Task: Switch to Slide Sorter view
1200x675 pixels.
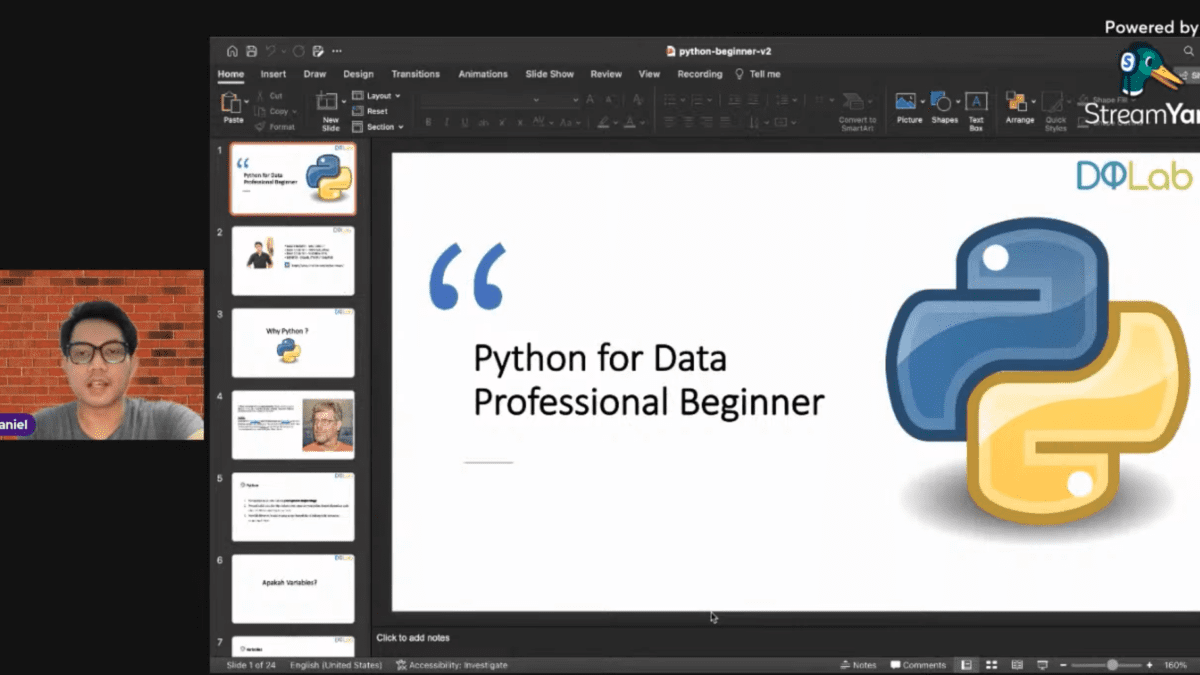Action: (991, 665)
